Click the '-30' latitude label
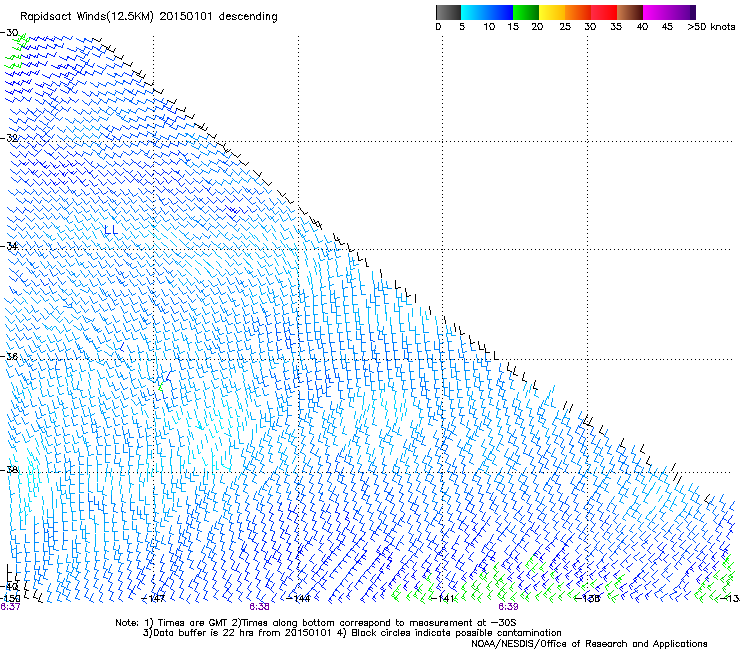 [9, 33]
